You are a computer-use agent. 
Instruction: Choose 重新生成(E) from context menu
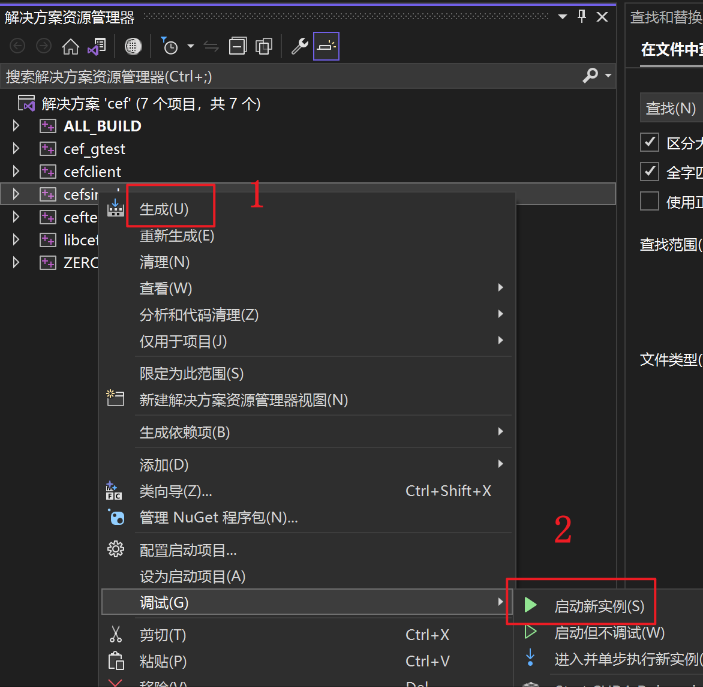(177, 236)
